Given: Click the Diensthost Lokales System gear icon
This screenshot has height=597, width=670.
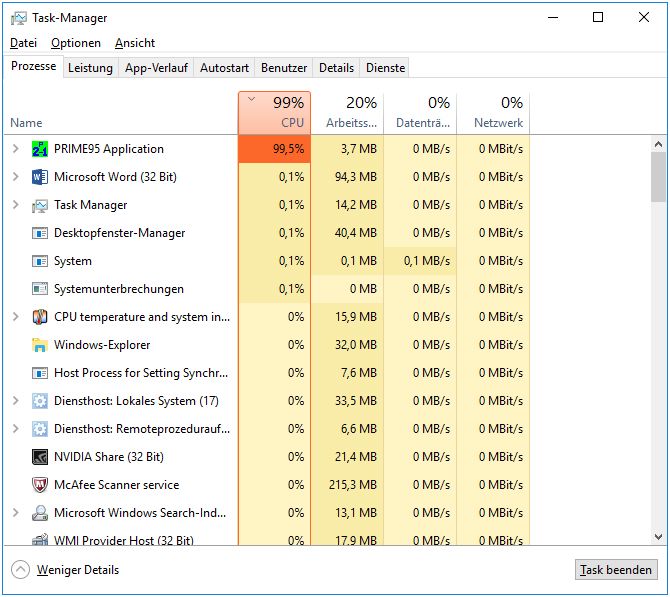Looking at the screenshot, I should (x=40, y=401).
